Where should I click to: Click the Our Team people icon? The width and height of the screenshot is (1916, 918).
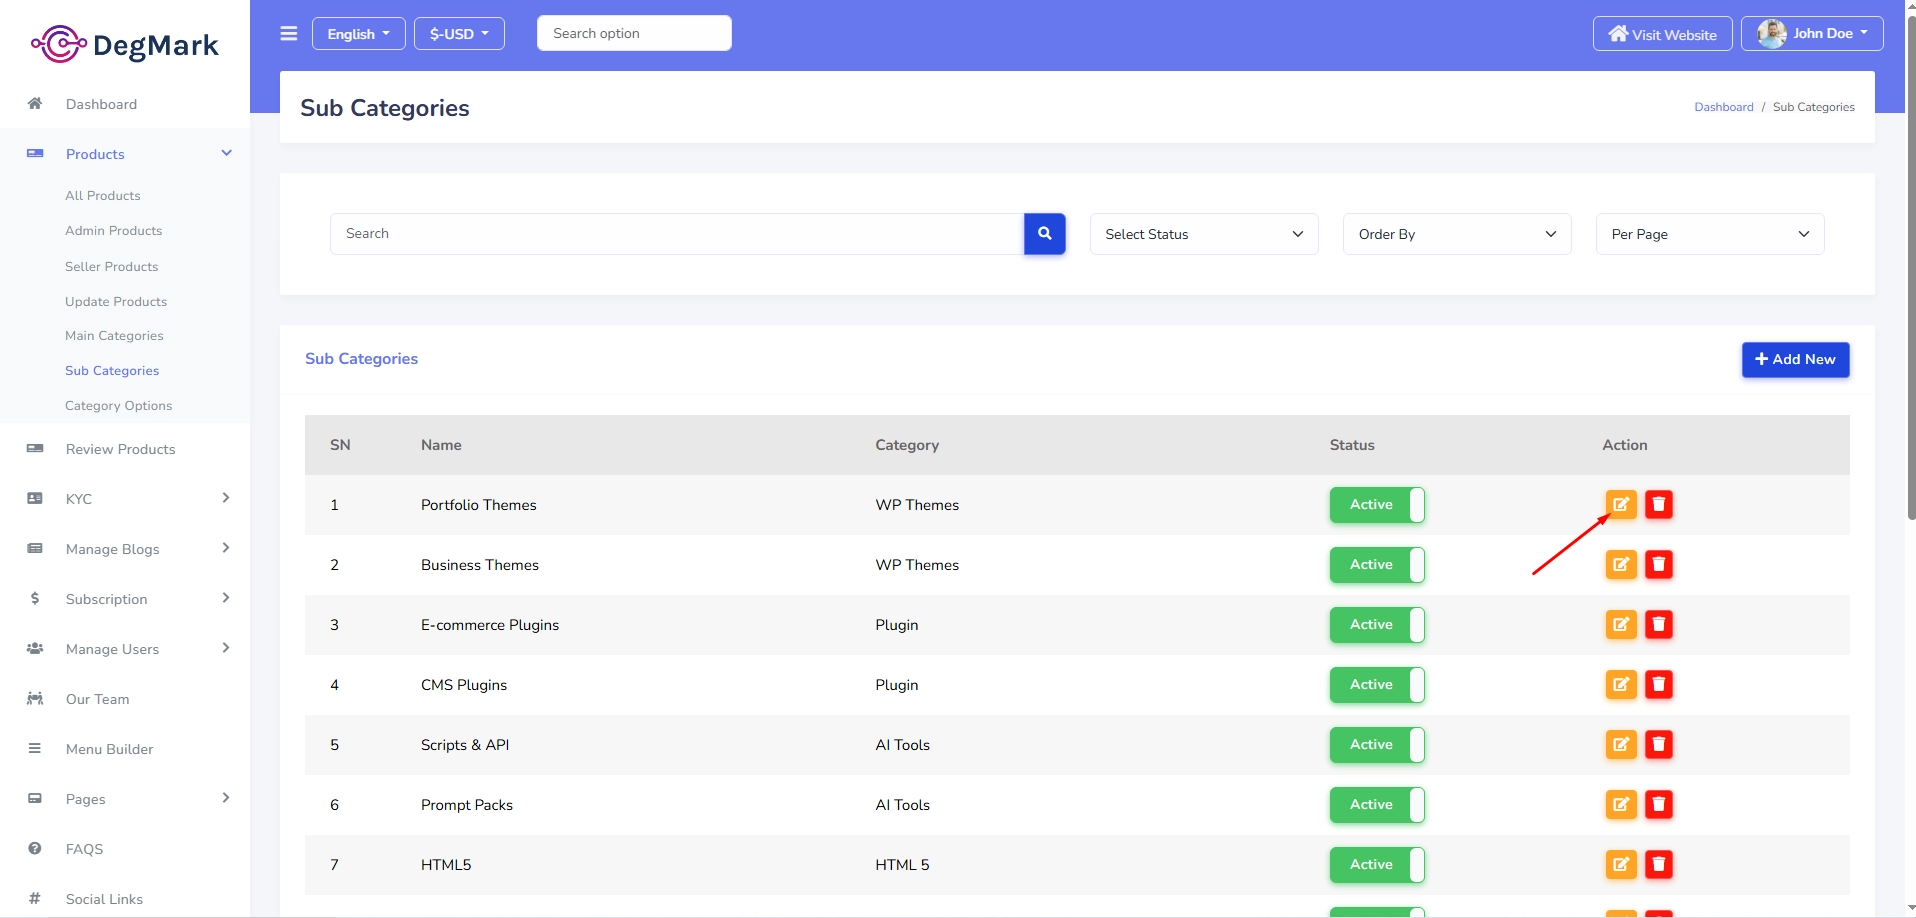pyautogui.click(x=35, y=698)
